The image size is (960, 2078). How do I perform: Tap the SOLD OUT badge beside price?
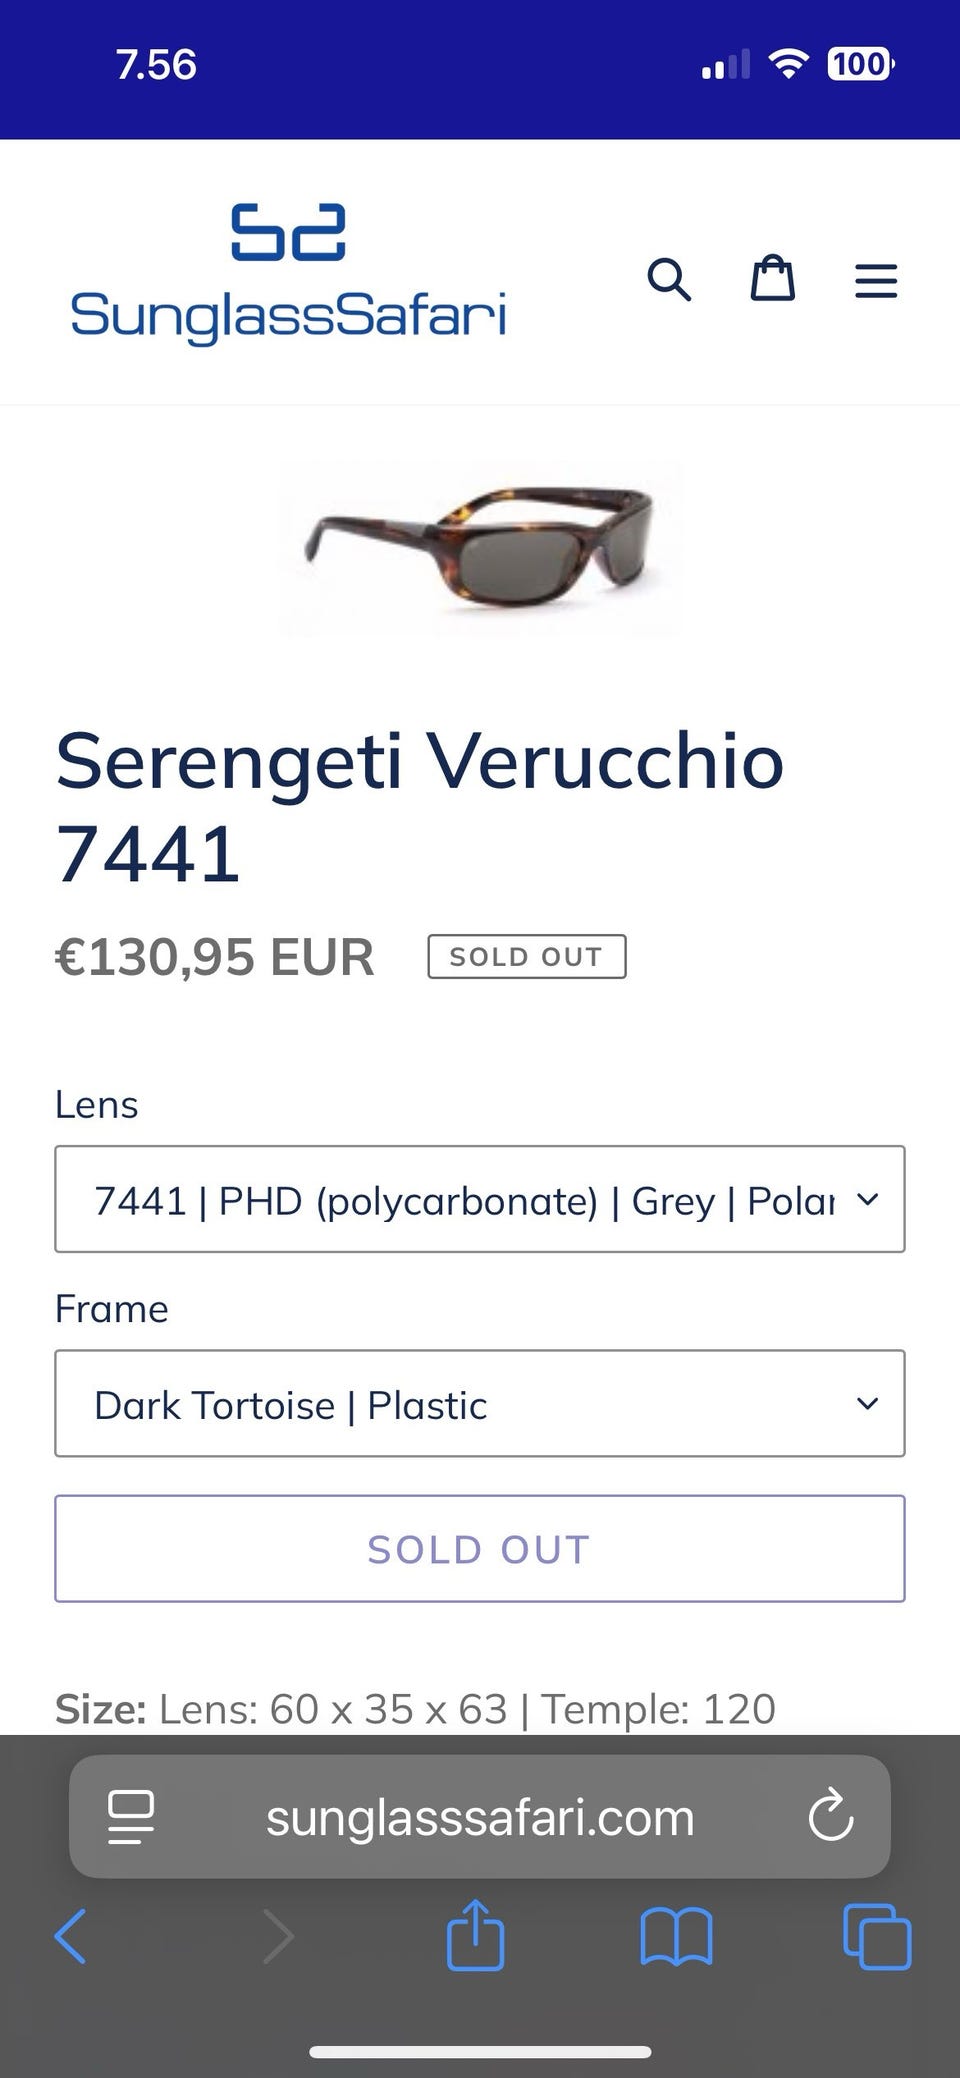coord(527,956)
